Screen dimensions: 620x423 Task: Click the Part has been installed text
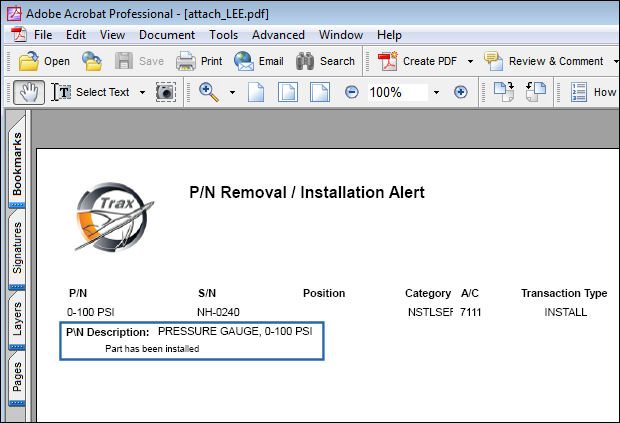click(x=152, y=349)
